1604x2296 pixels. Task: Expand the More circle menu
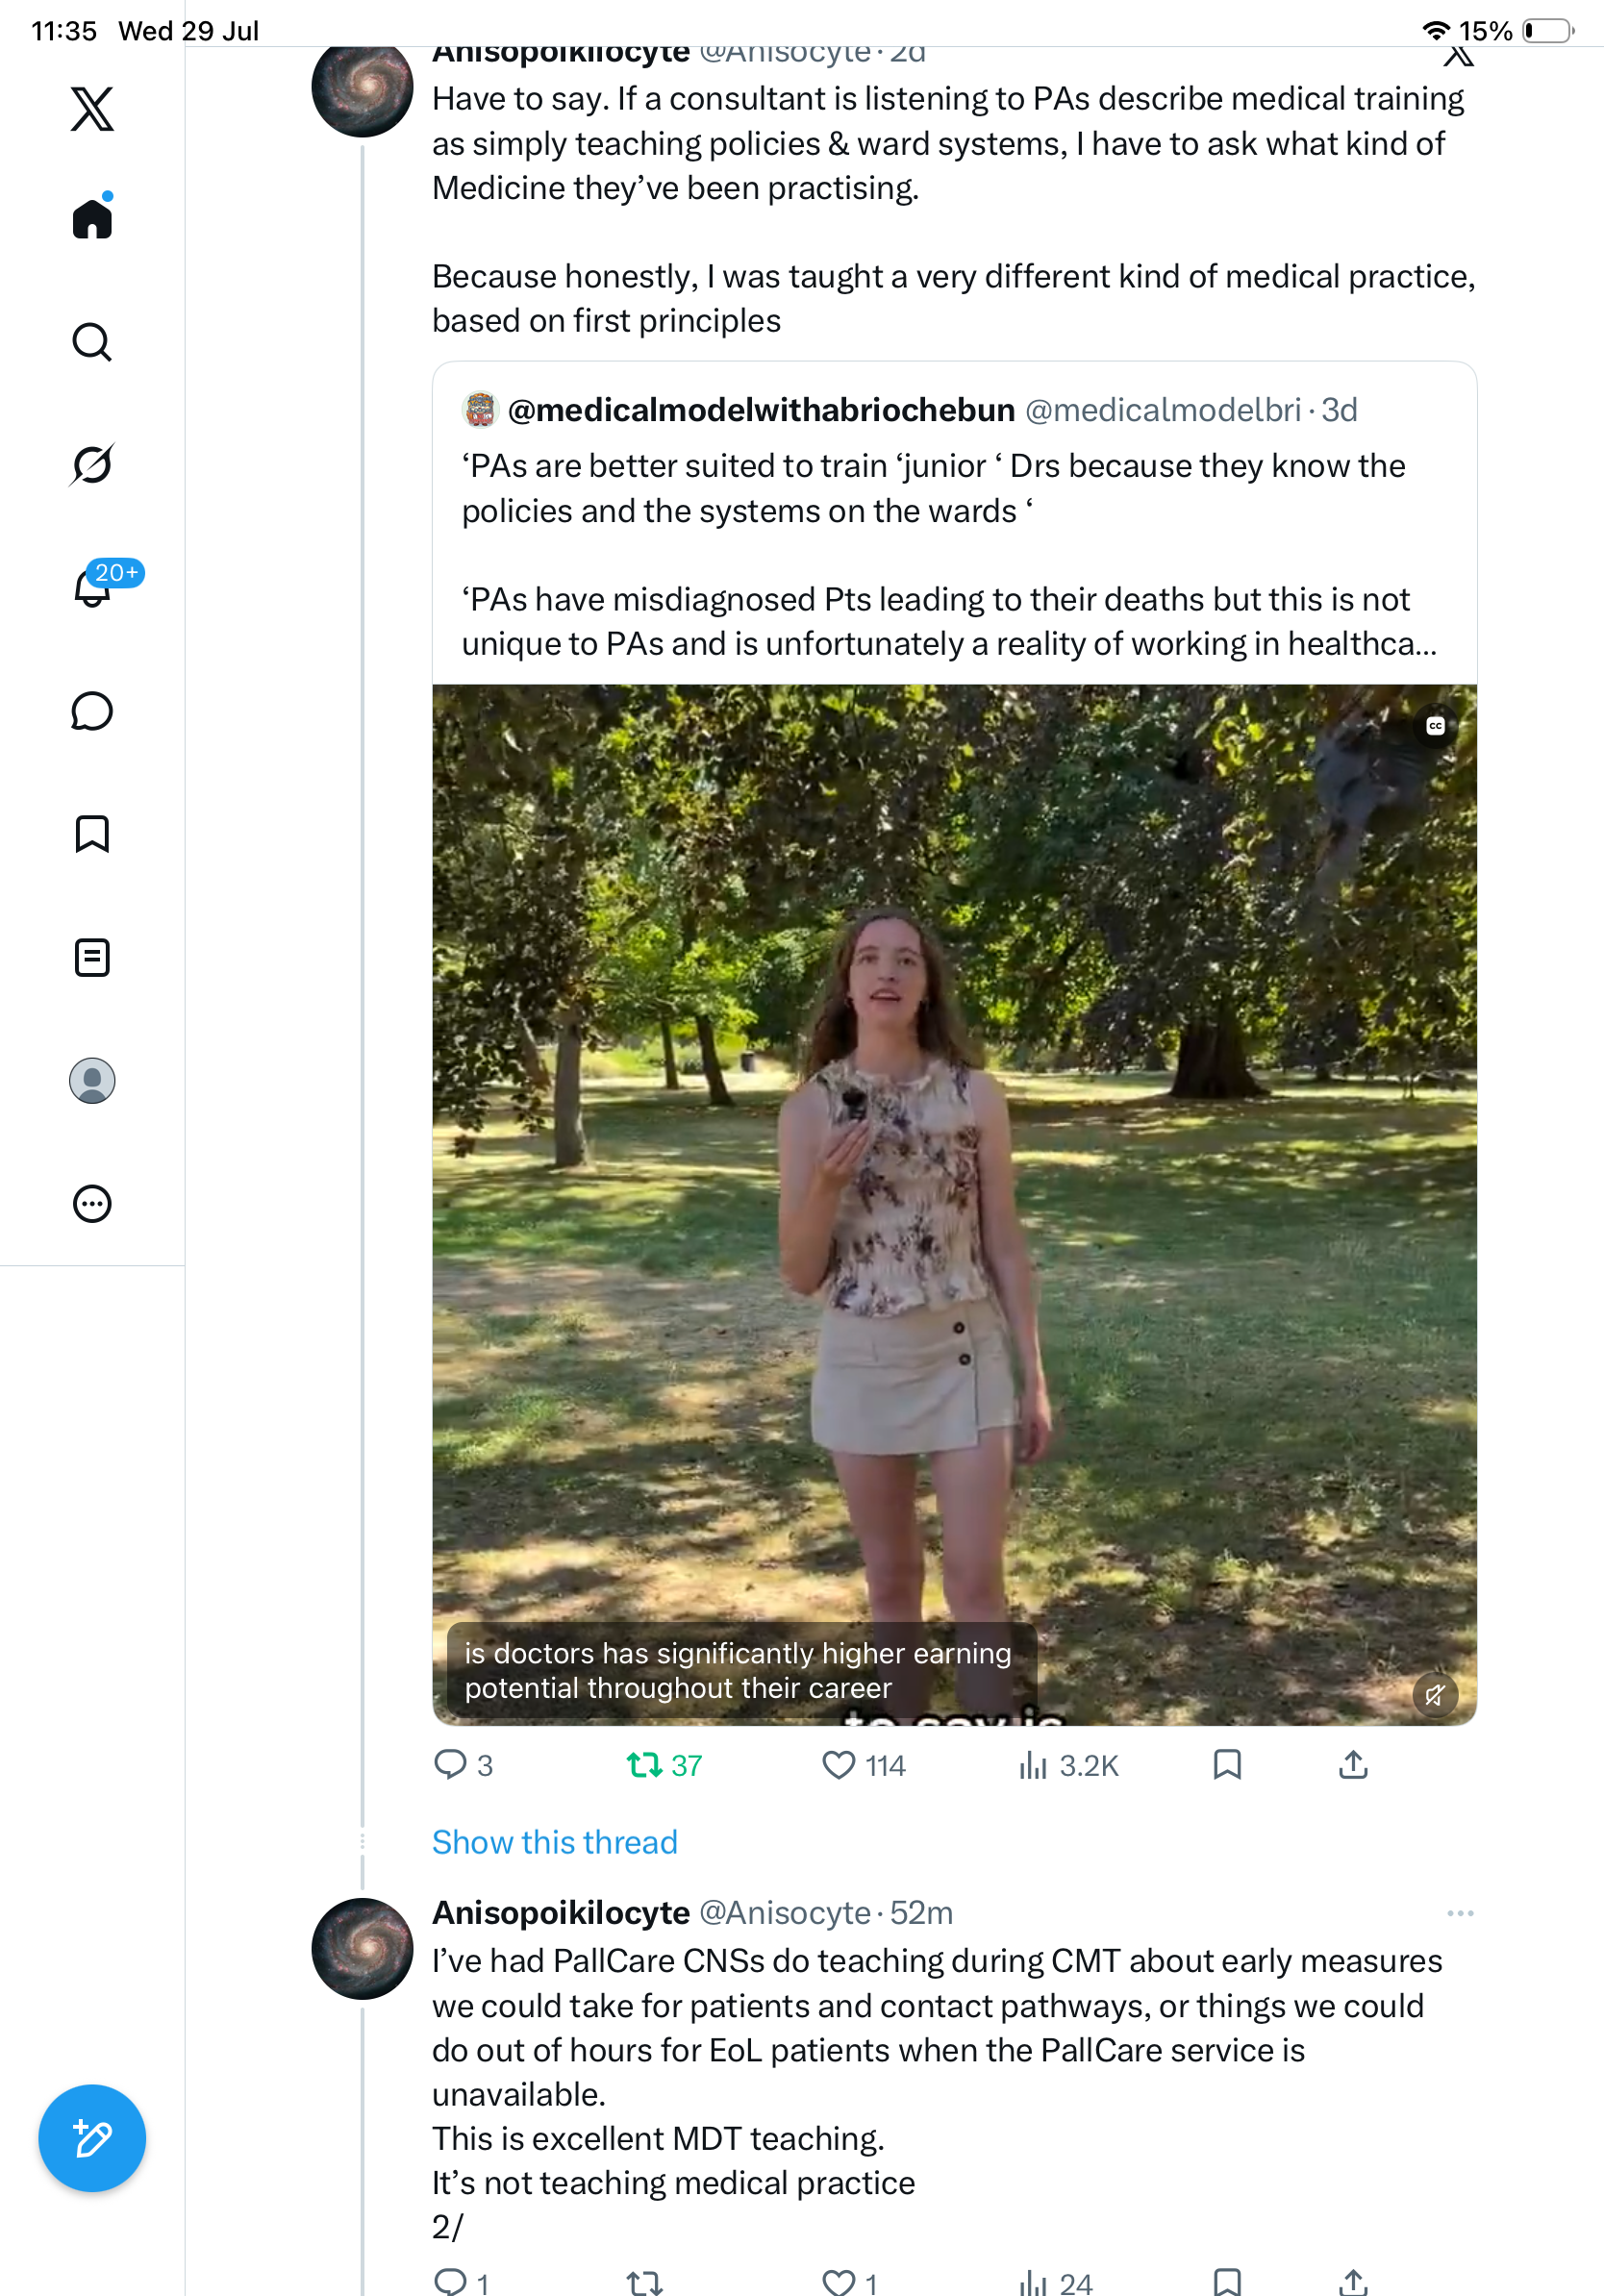point(92,1204)
